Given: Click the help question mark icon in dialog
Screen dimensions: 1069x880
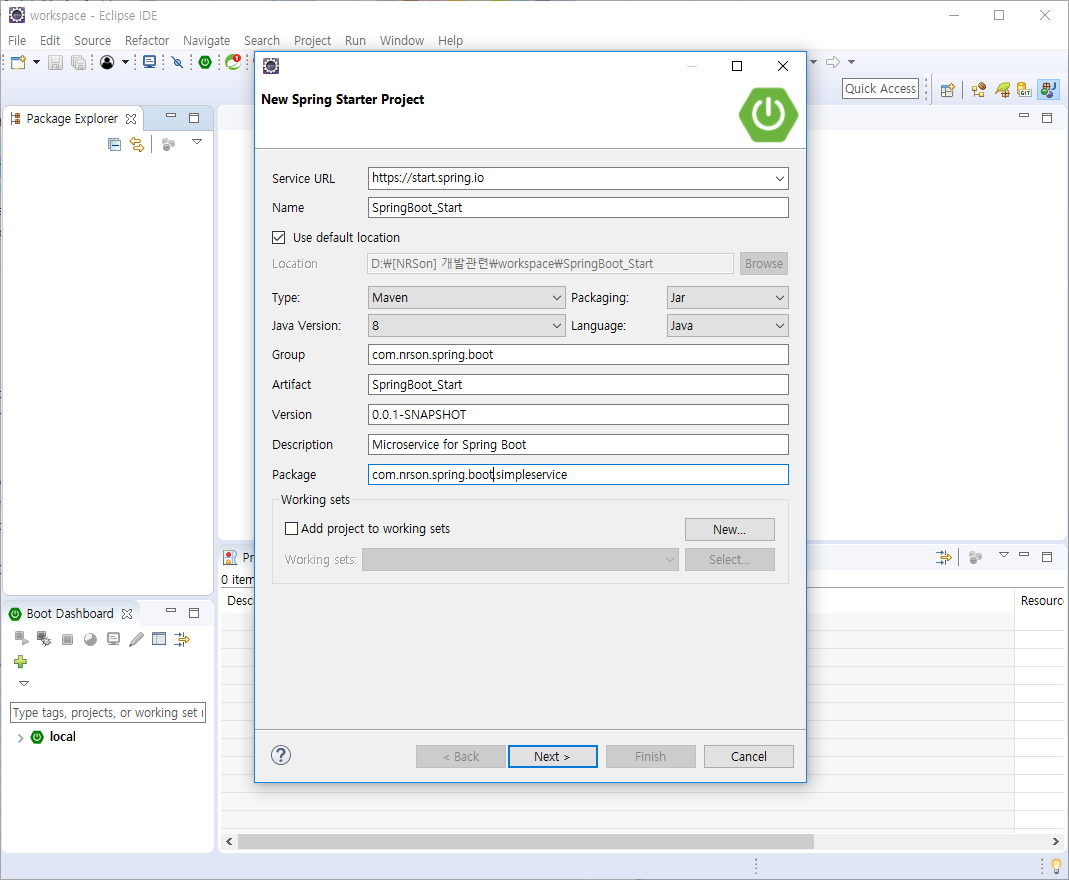Looking at the screenshot, I should tap(281, 755).
